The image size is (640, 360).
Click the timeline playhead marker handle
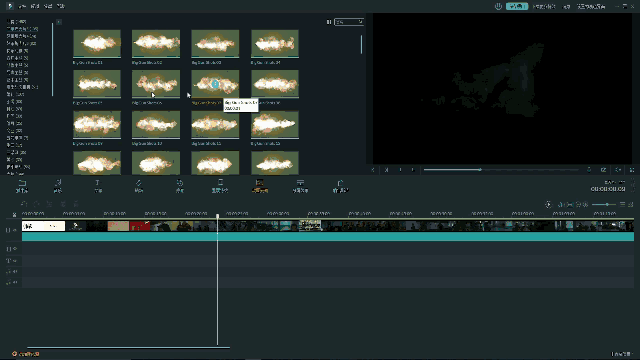click(x=218, y=216)
